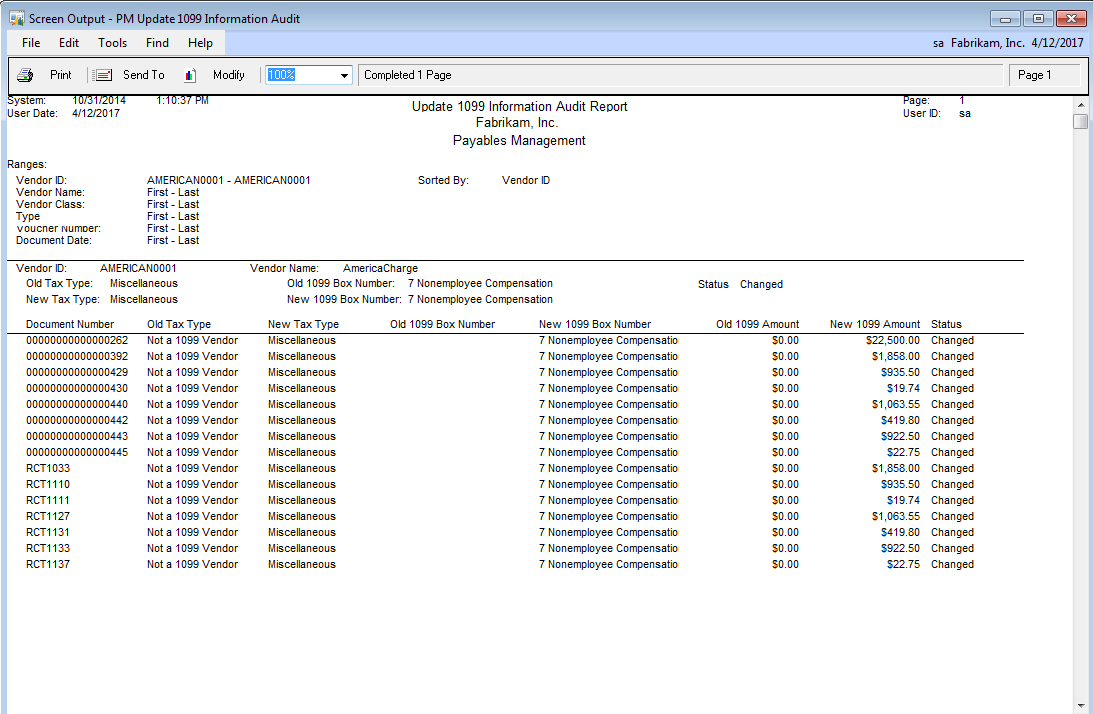Click the Send To button label
Image resolution: width=1093 pixels, height=714 pixels.
[144, 75]
